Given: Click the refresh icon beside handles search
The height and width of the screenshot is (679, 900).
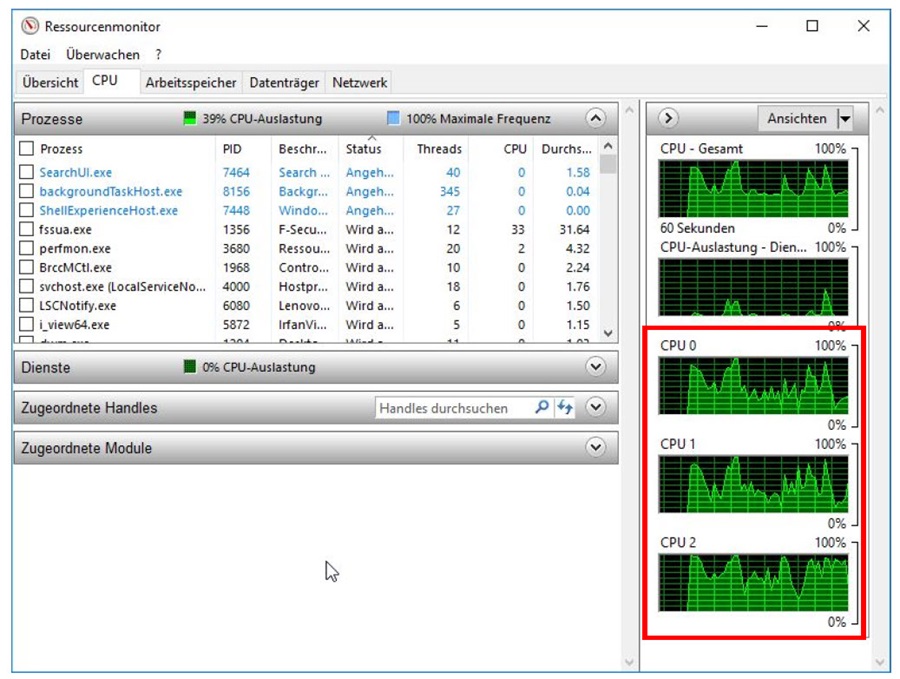Looking at the screenshot, I should pyautogui.click(x=565, y=408).
